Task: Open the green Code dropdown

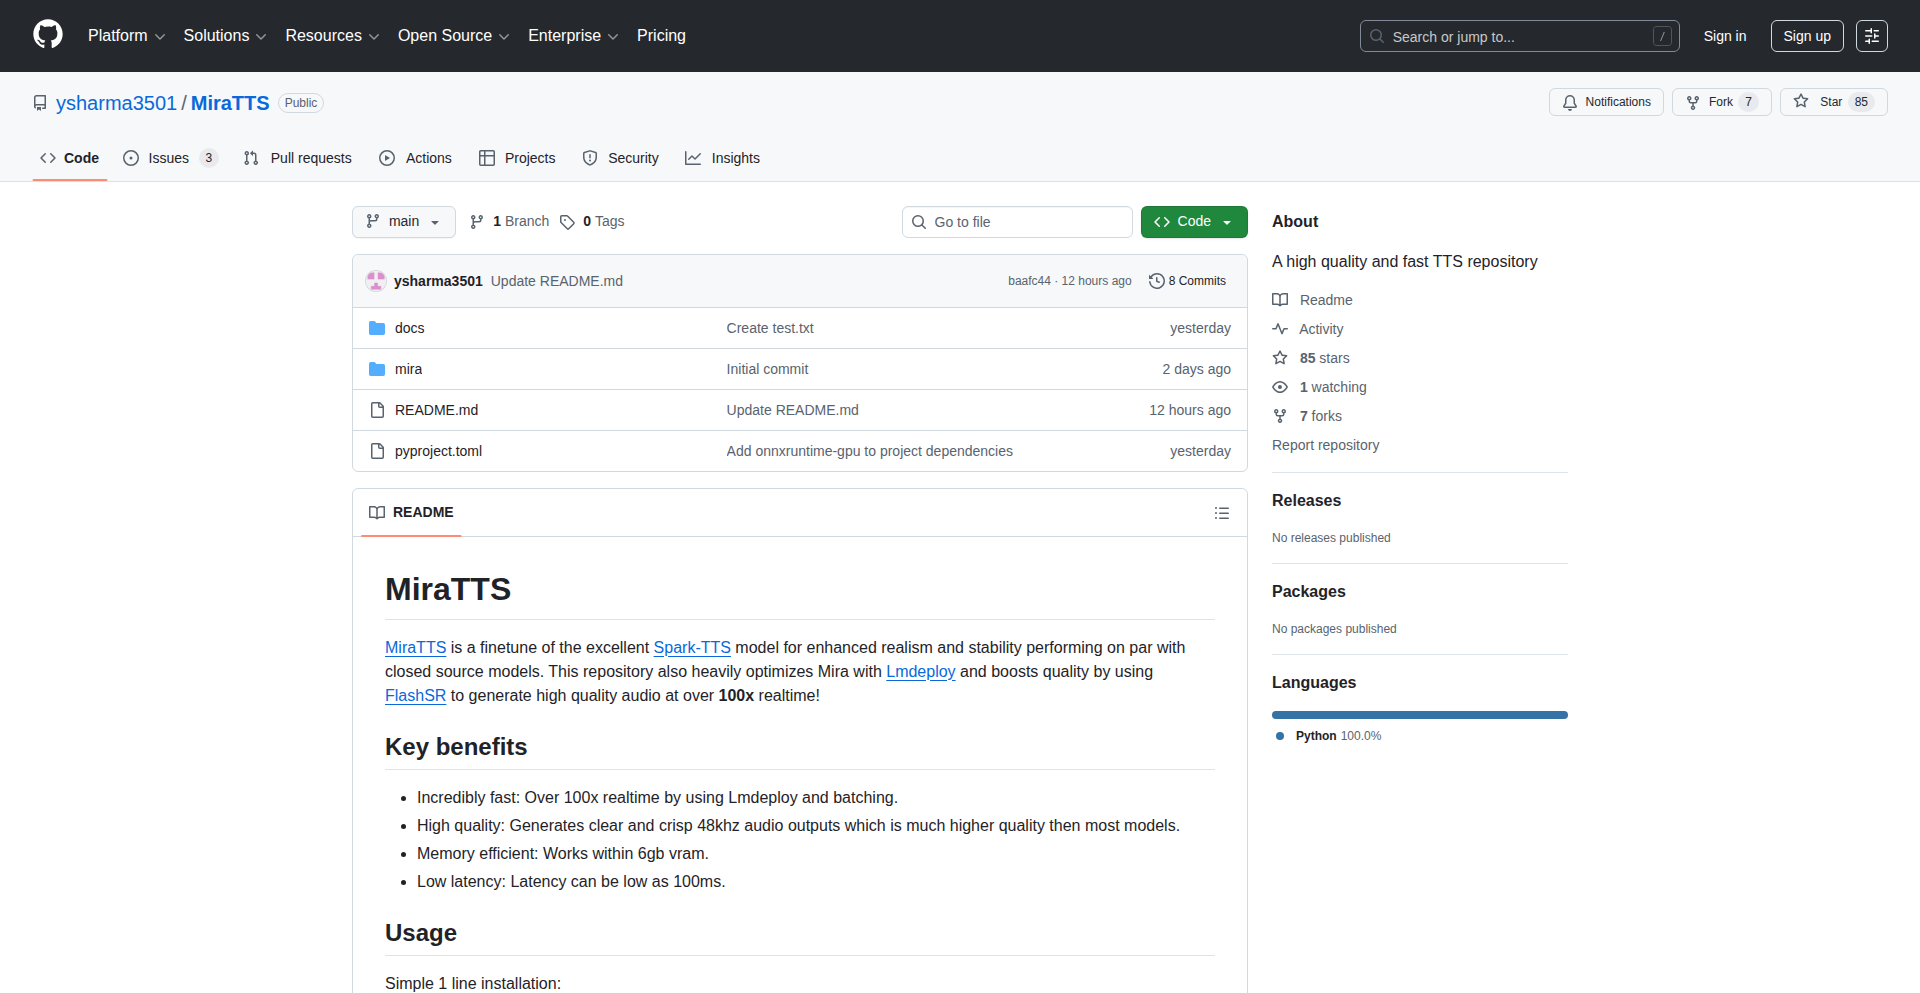Action: pyautogui.click(x=1193, y=222)
